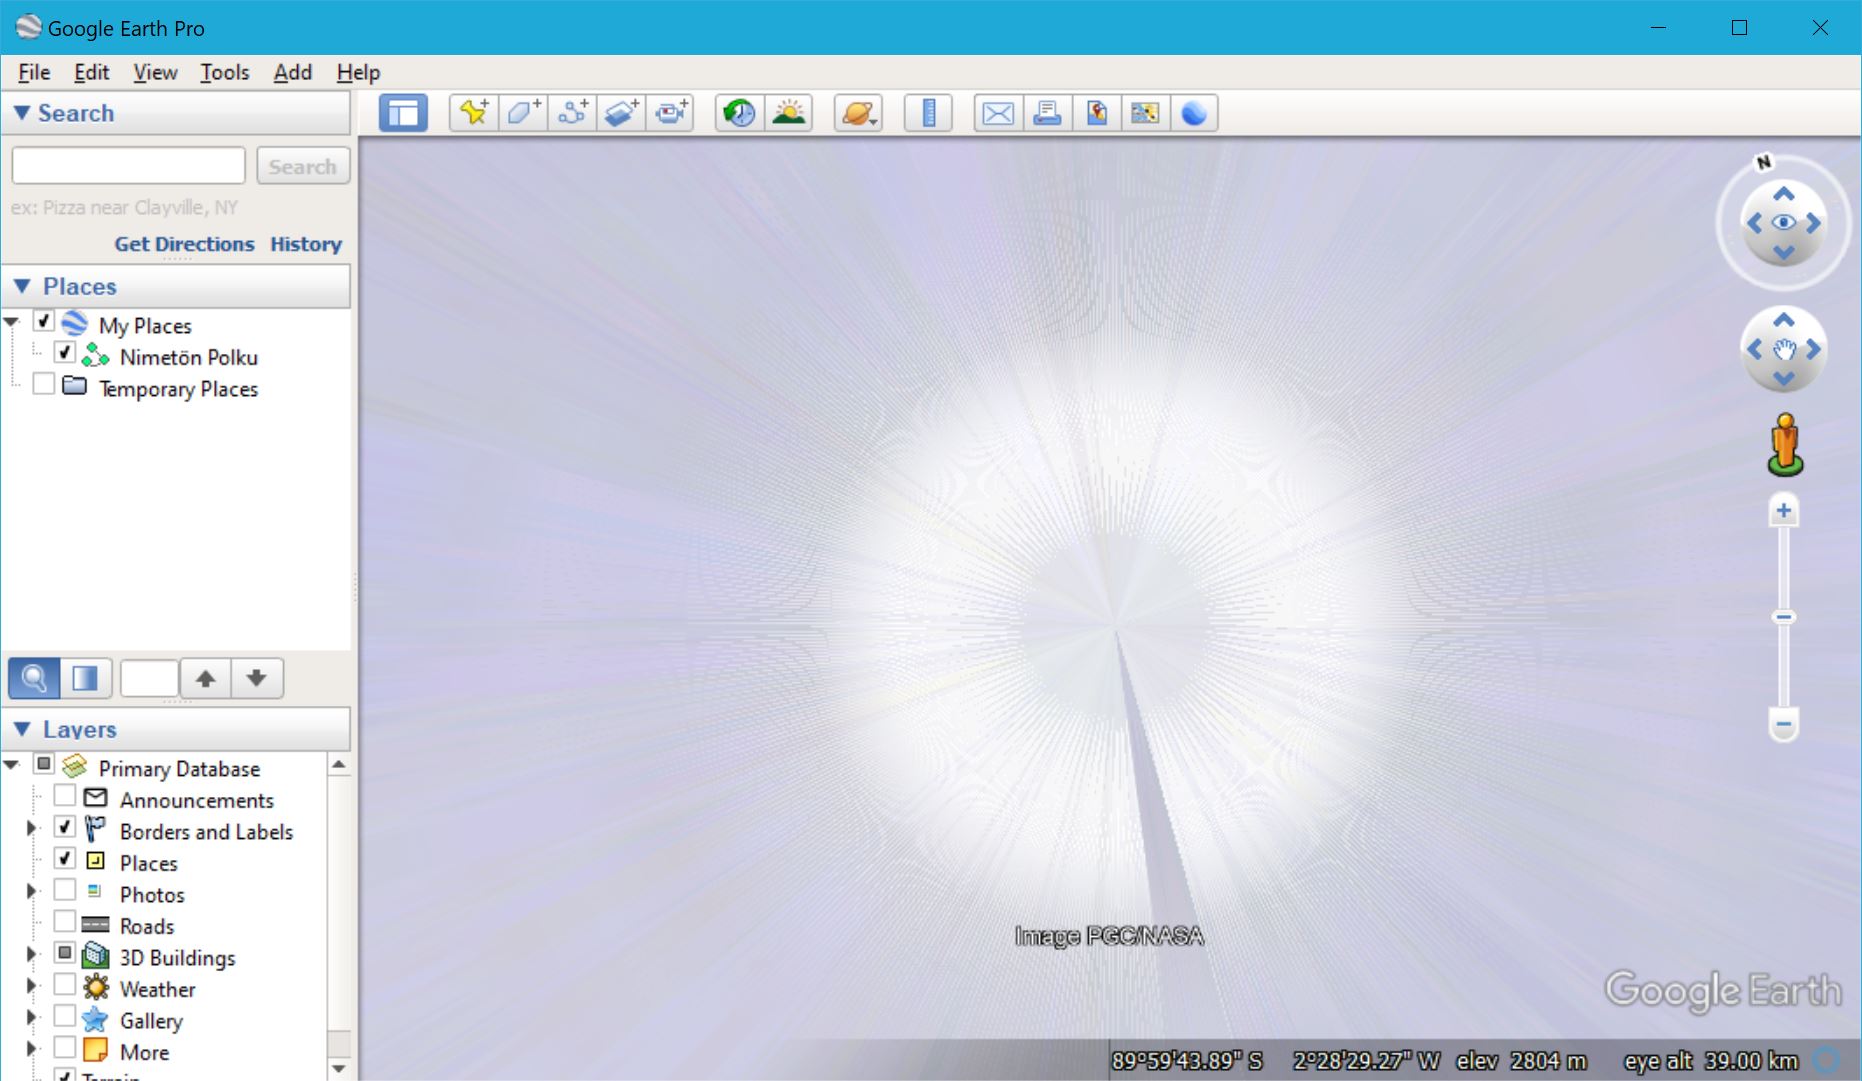Image resolution: width=1862 pixels, height=1081 pixels.
Task: Uncheck the My Places checkbox
Action: [43, 321]
